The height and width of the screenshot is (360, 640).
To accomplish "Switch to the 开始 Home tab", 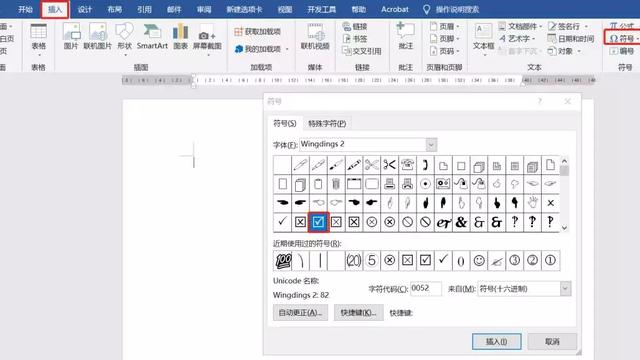I will click(25, 9).
